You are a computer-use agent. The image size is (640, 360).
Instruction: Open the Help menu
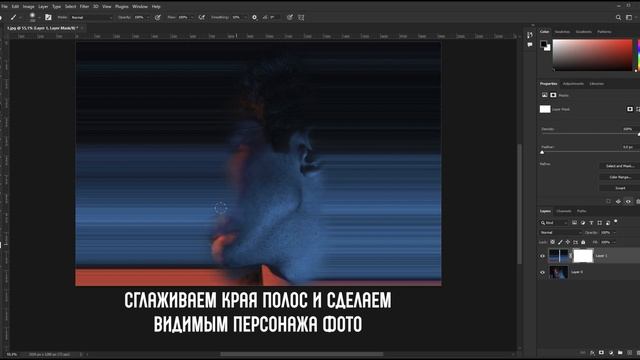click(x=156, y=7)
